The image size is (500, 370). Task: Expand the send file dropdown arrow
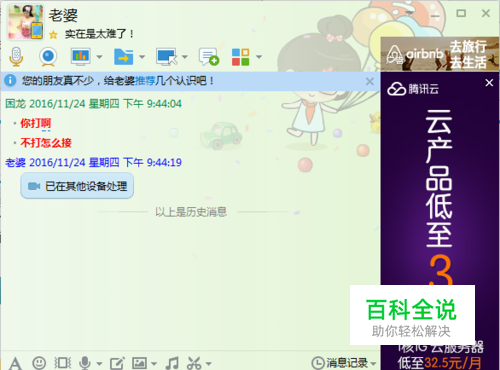coord(142,57)
